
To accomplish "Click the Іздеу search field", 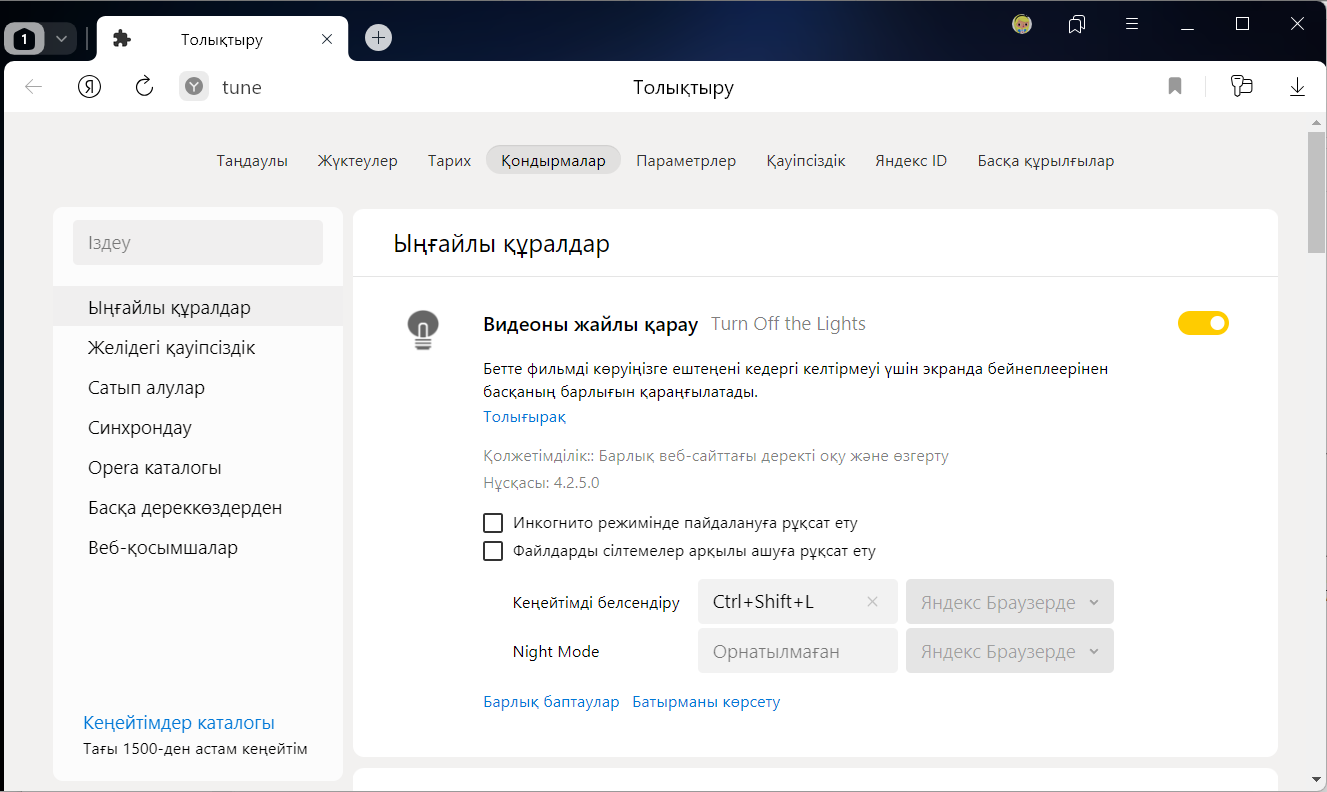I will pos(198,243).
